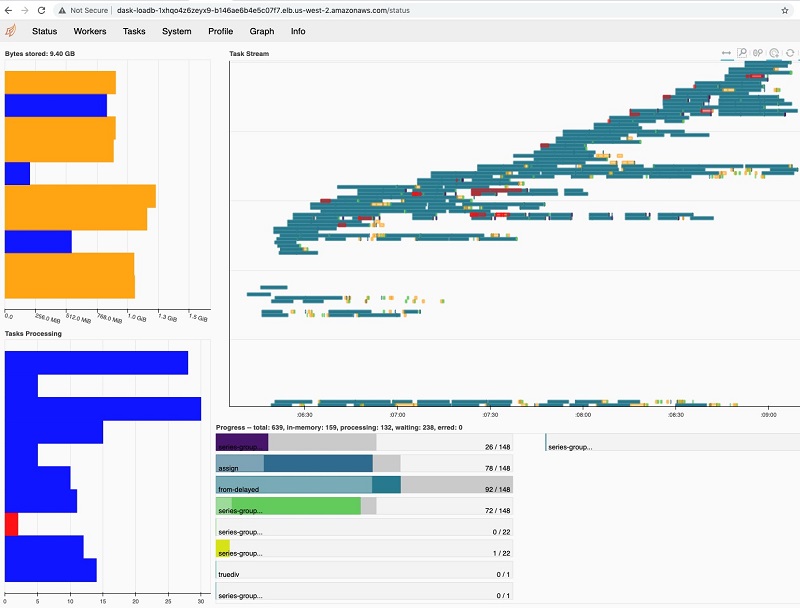This screenshot has height=608, width=800.
Task: Select the Box Zoom tool in Task Stream toolbar
Action: [x=742, y=53]
